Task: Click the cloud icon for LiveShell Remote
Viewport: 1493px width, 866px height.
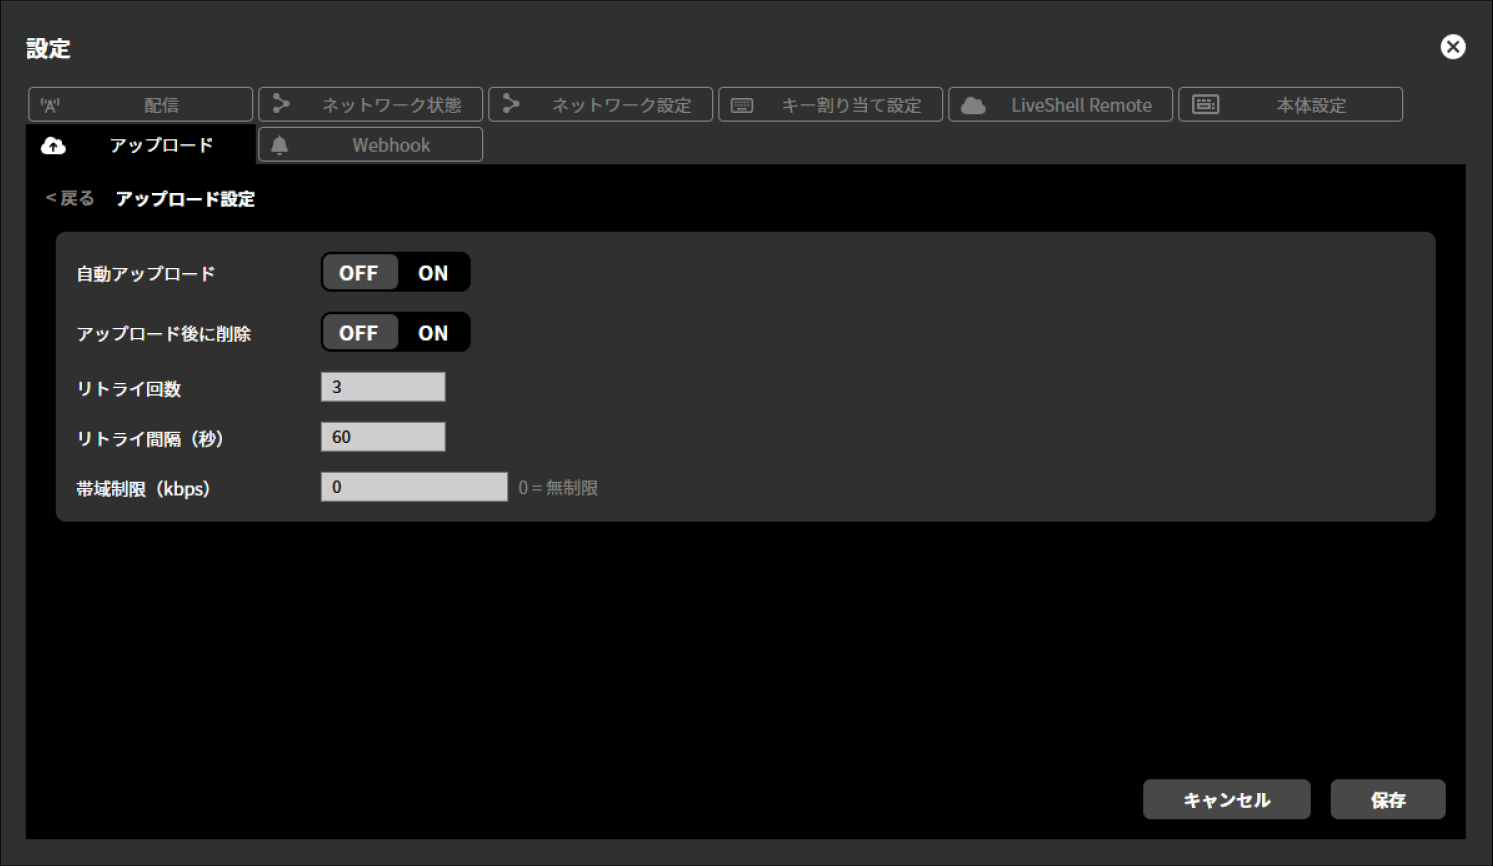Action: point(973,105)
